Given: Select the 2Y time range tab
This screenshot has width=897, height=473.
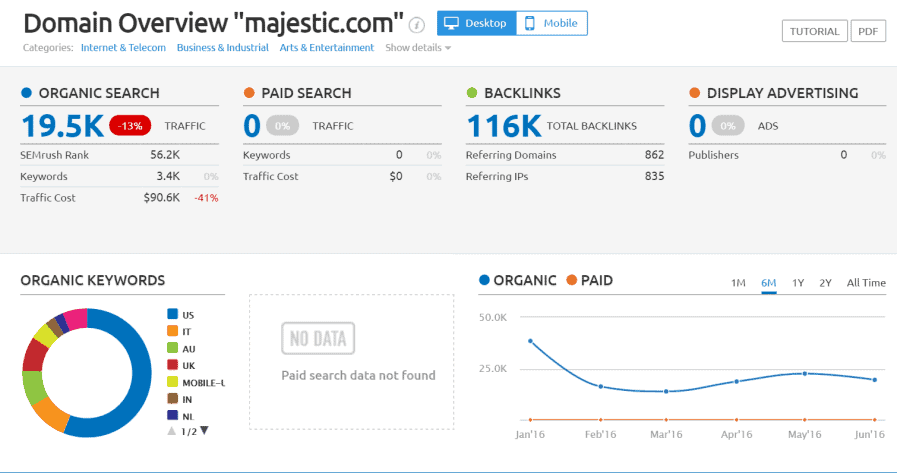Looking at the screenshot, I should point(825,283).
